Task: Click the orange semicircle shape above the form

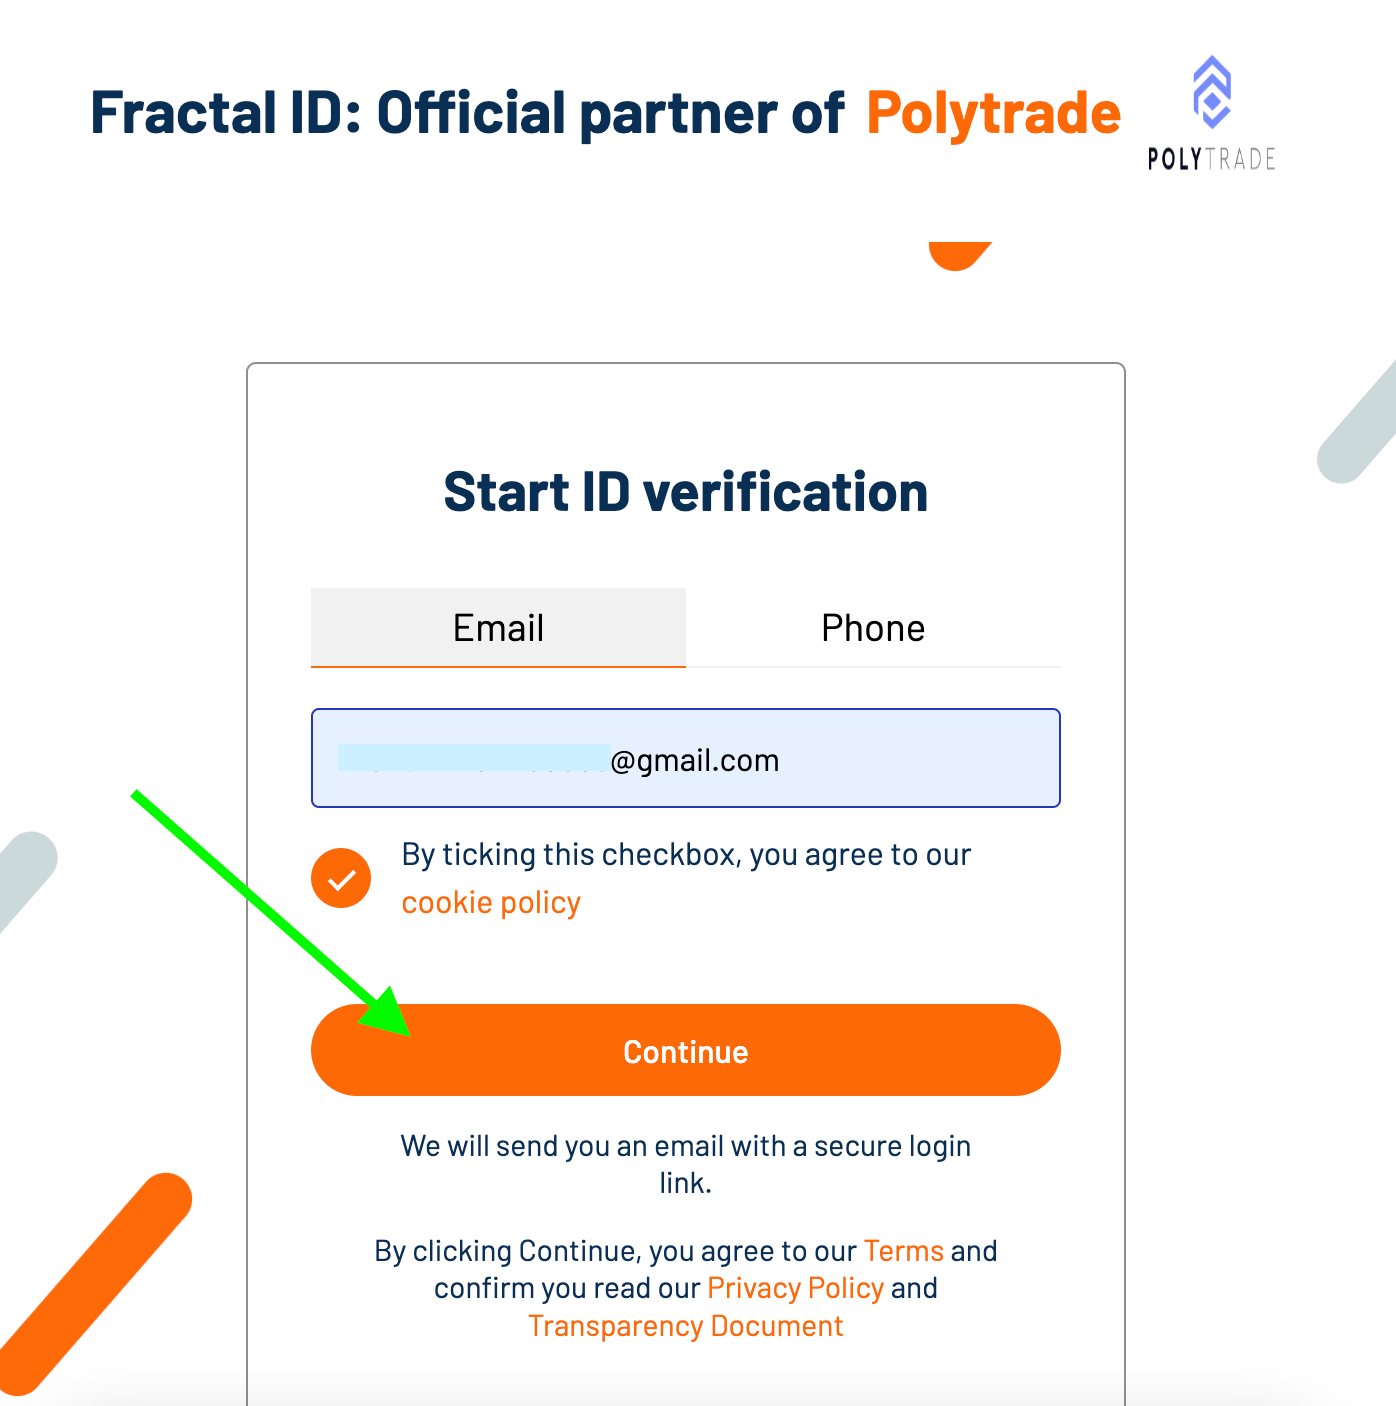Action: pos(959,256)
